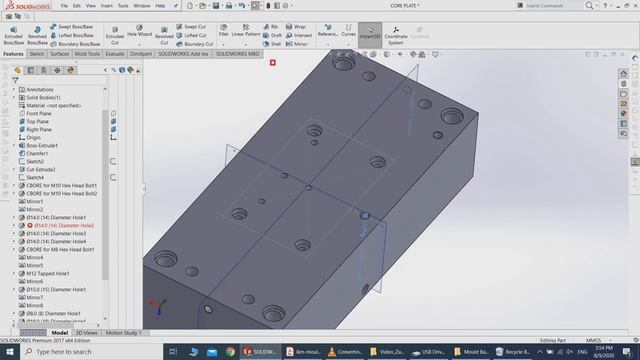Open the Fillet dropdown arrow
The image size is (640, 360).
click(x=223, y=44)
